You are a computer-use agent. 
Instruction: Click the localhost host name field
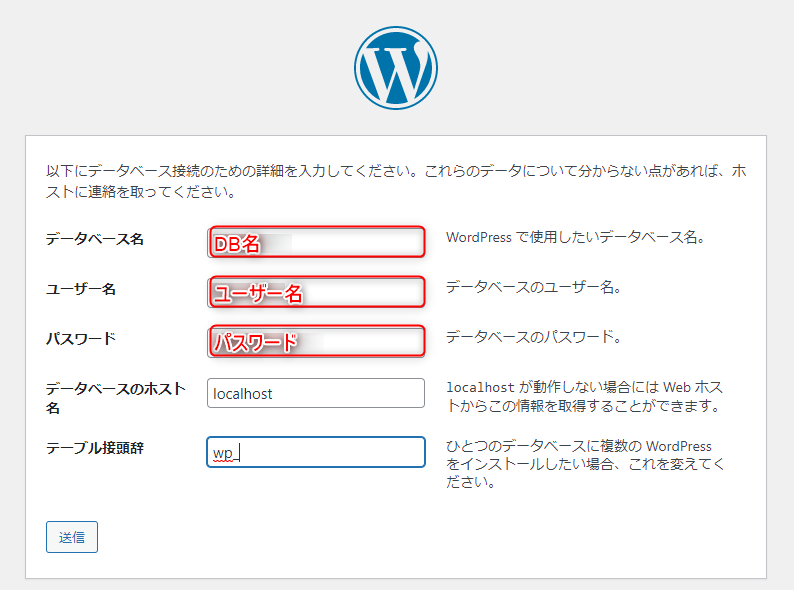coord(316,393)
